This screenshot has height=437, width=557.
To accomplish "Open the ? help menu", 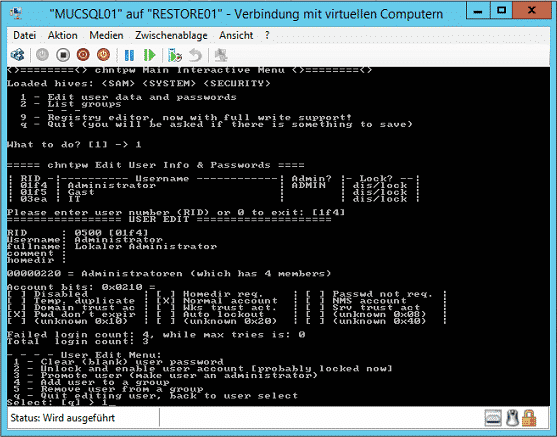I will pos(267,36).
